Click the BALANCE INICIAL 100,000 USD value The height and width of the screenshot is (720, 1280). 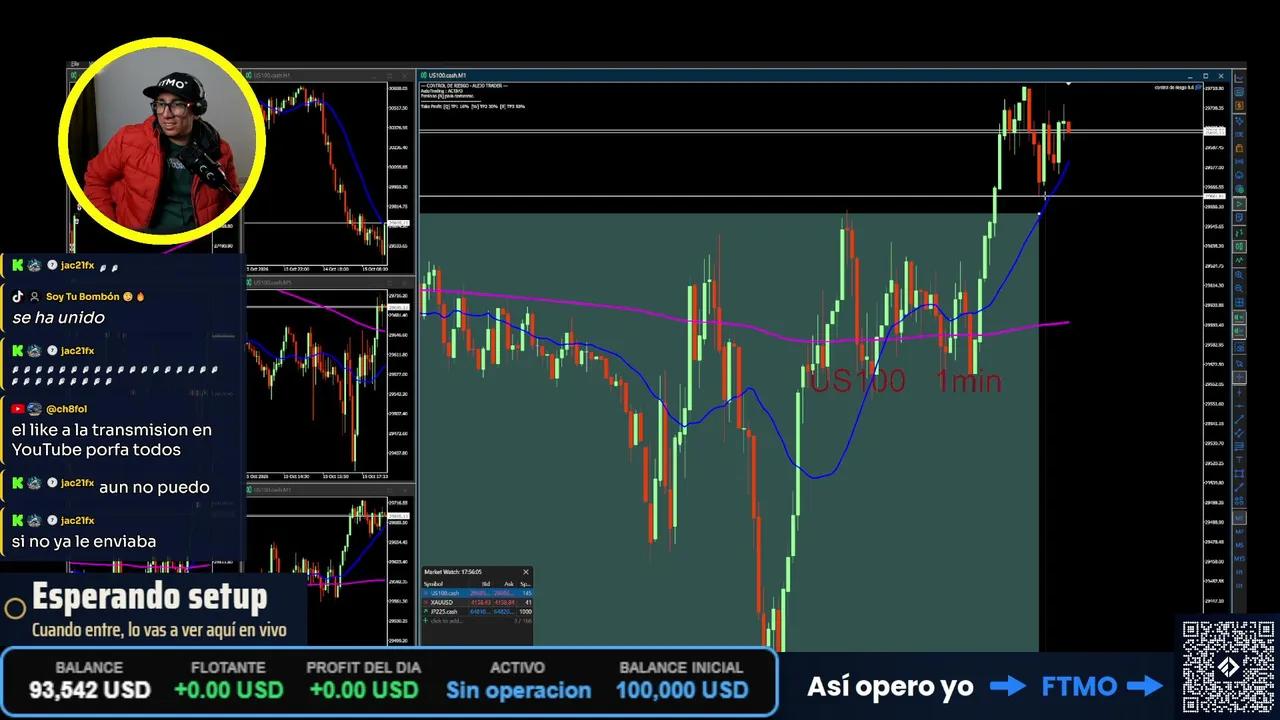pos(682,690)
